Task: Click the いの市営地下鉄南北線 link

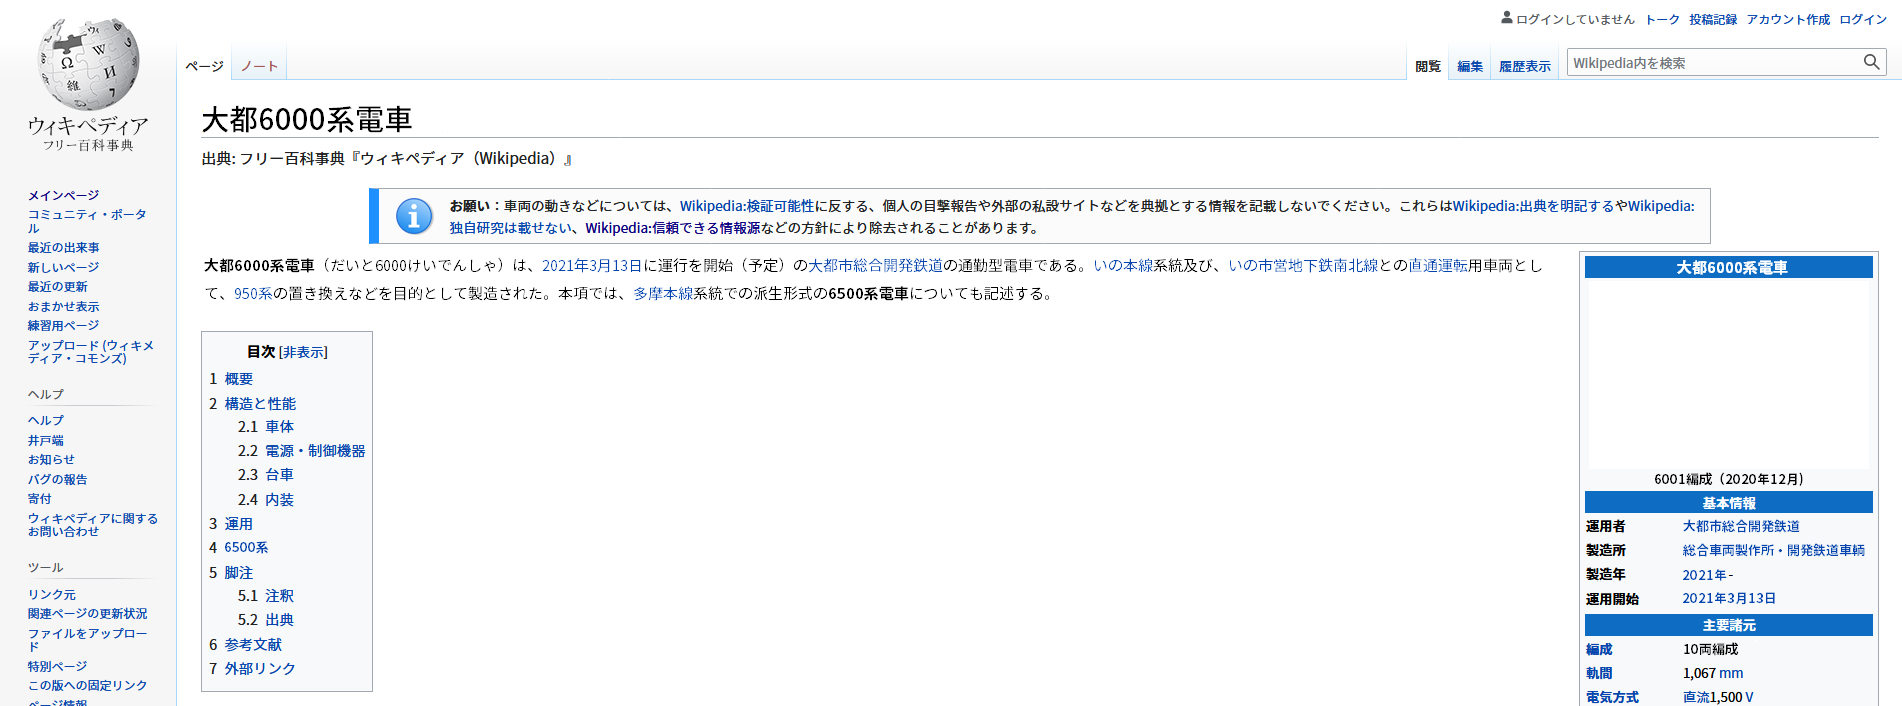Action: (1302, 265)
